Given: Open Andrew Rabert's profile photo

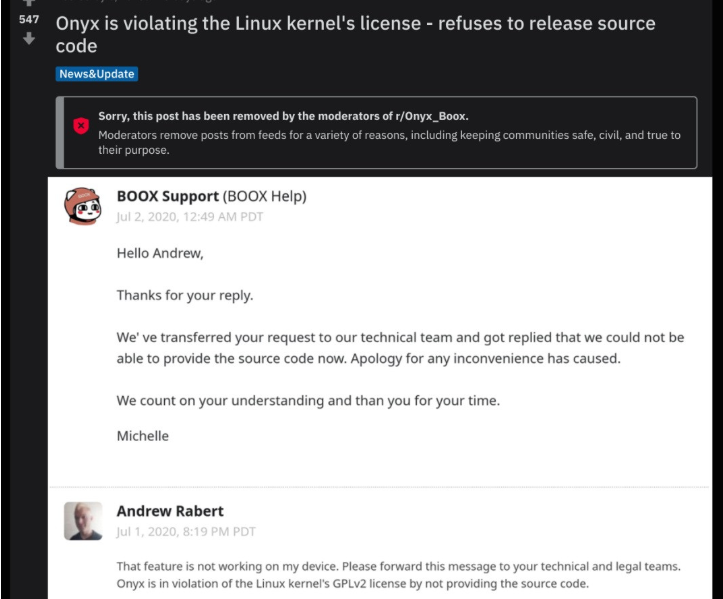Looking at the screenshot, I should coord(83,521).
